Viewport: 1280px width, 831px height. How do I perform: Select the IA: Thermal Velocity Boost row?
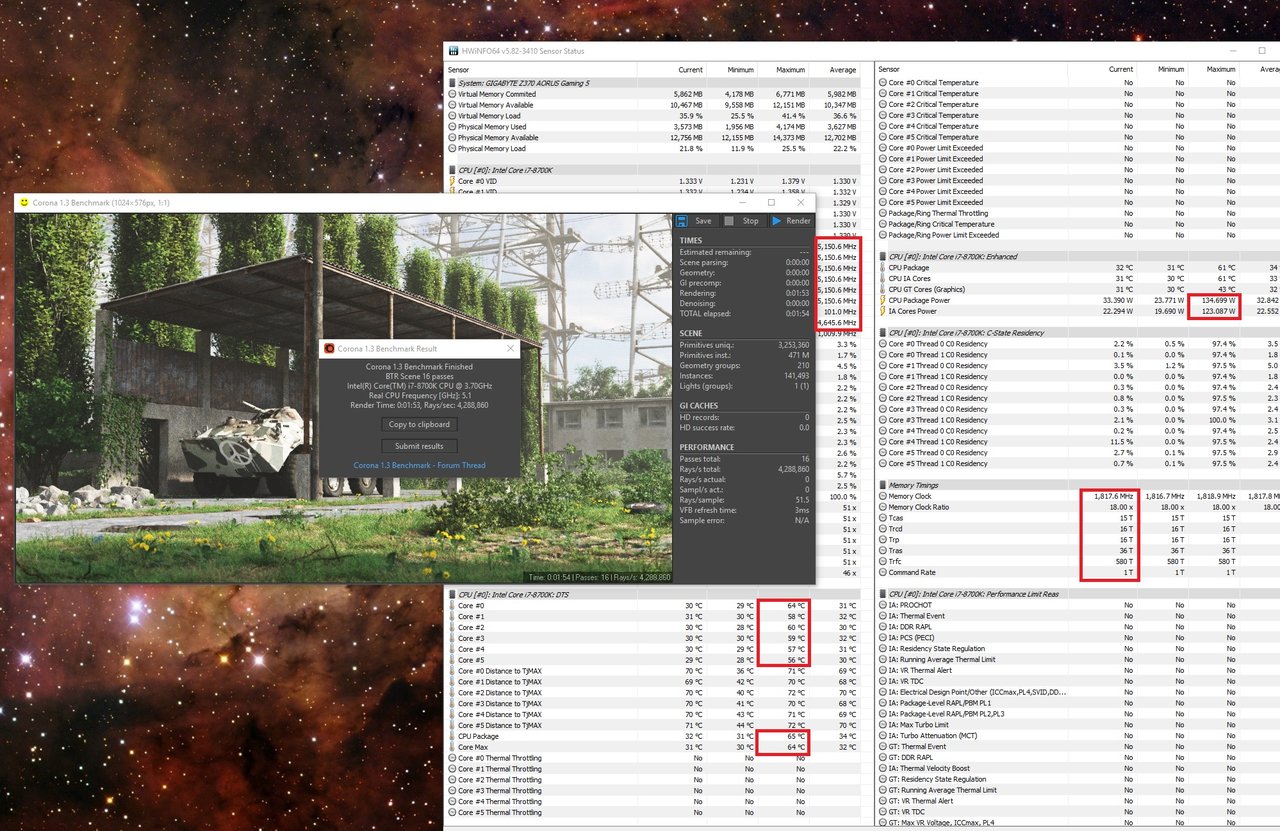click(x=1077, y=768)
